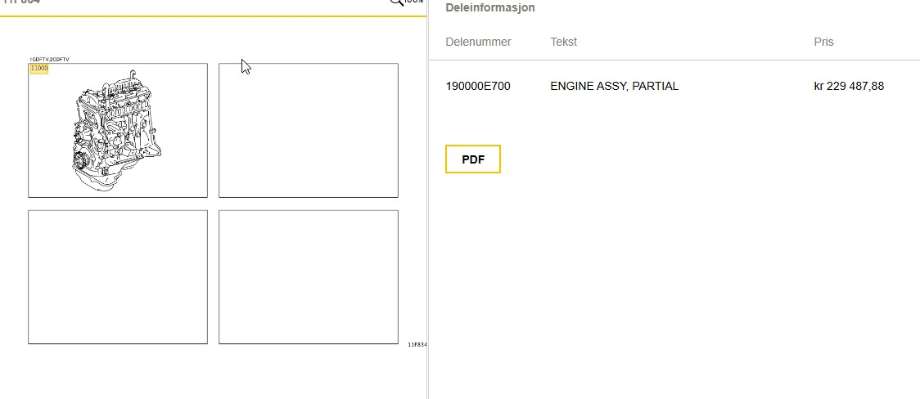The image size is (920, 399).
Task: Click the ENGINE ASSY, PARTIAL text
Action: click(x=614, y=86)
